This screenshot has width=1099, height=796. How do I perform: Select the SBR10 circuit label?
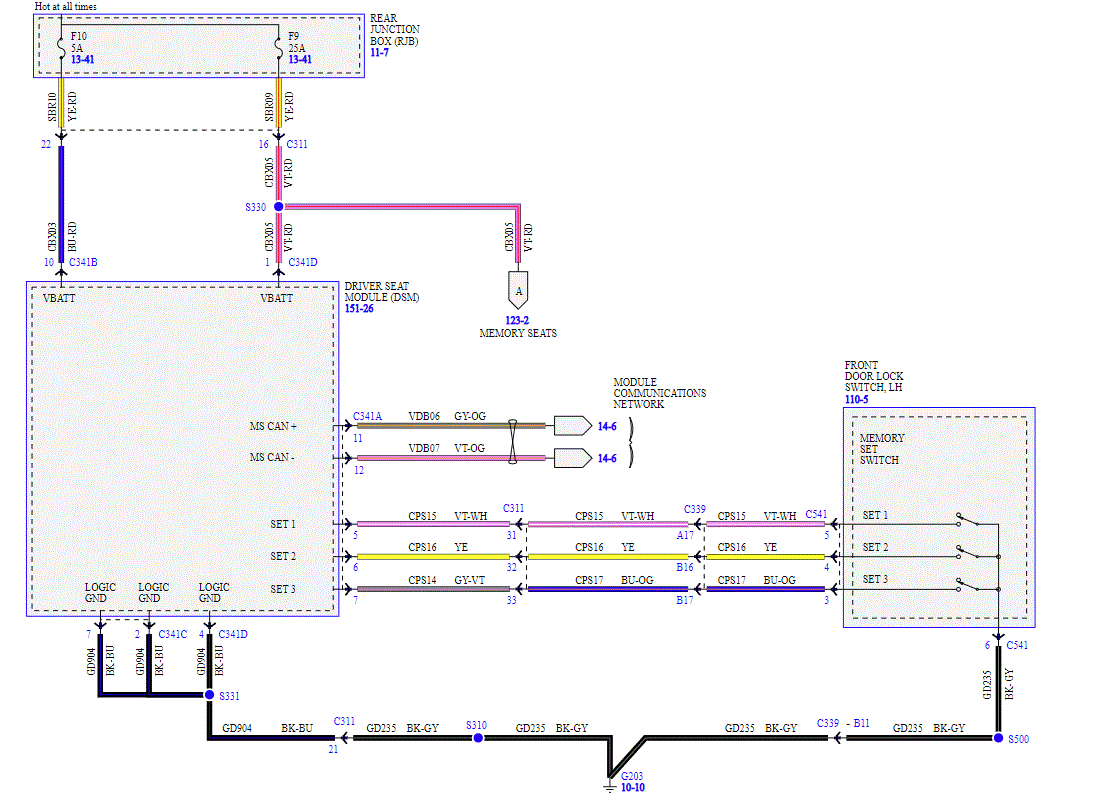point(52,107)
